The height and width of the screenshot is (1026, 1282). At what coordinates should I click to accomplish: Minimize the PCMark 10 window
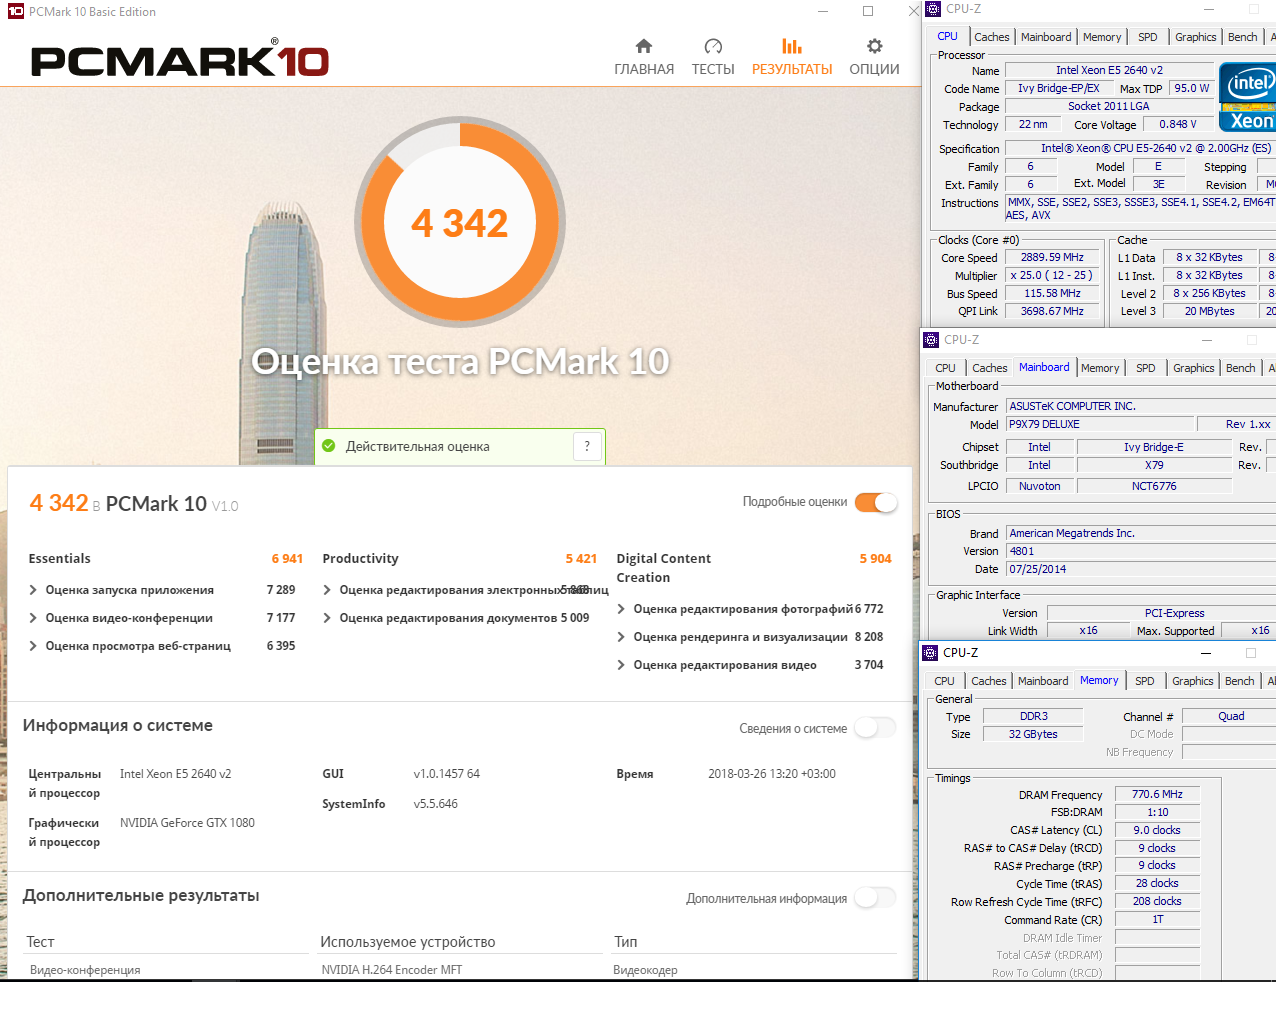(x=823, y=11)
